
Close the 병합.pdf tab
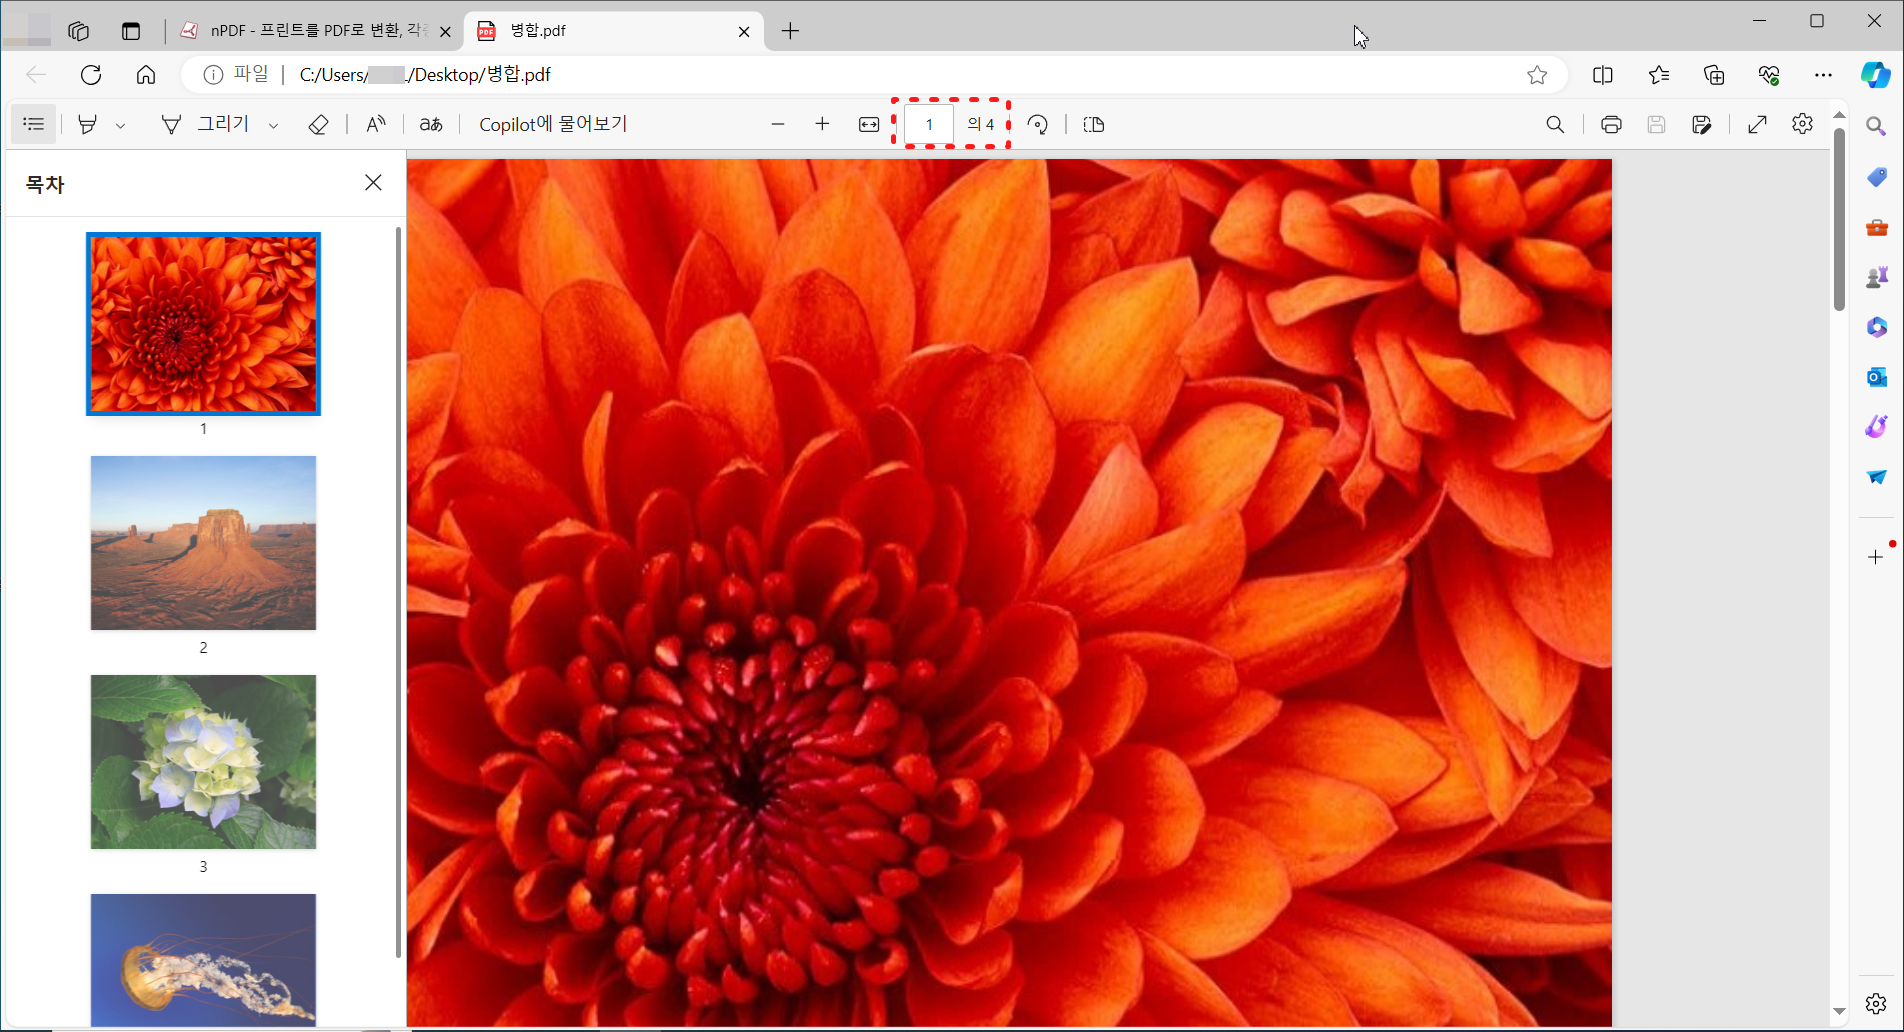point(744,32)
